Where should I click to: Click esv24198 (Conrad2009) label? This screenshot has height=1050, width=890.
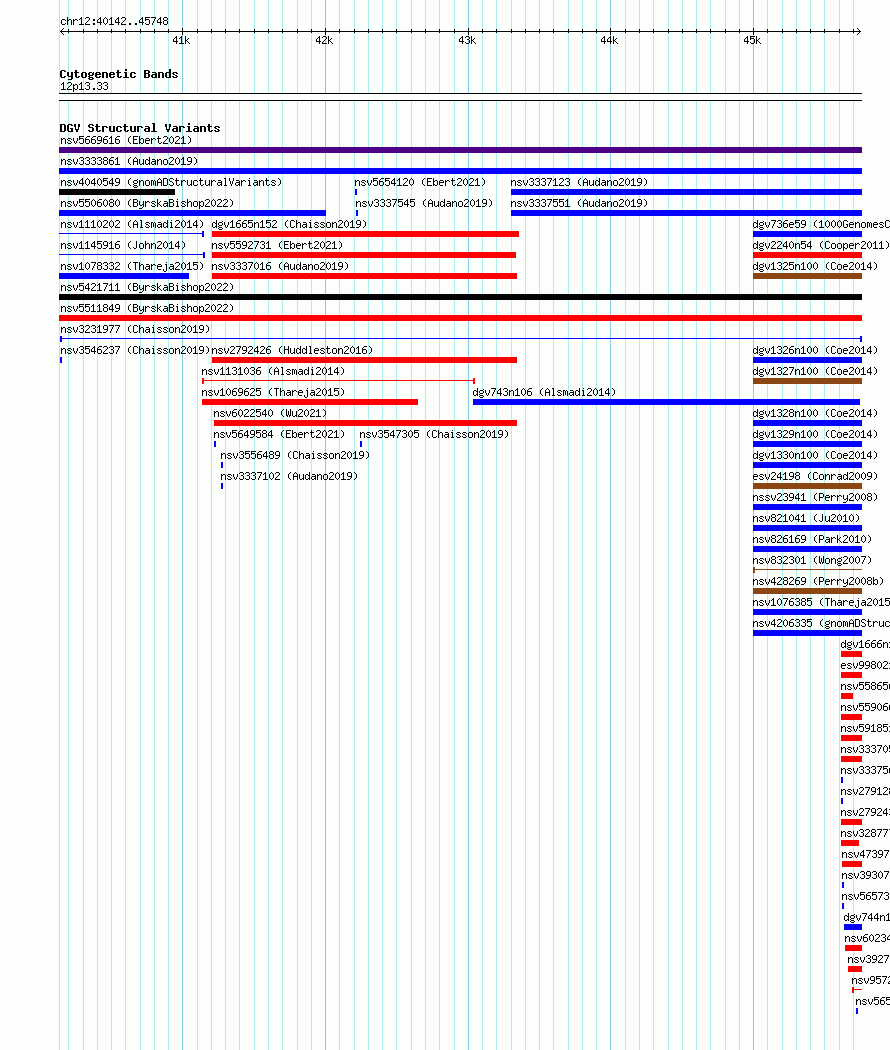[815, 476]
